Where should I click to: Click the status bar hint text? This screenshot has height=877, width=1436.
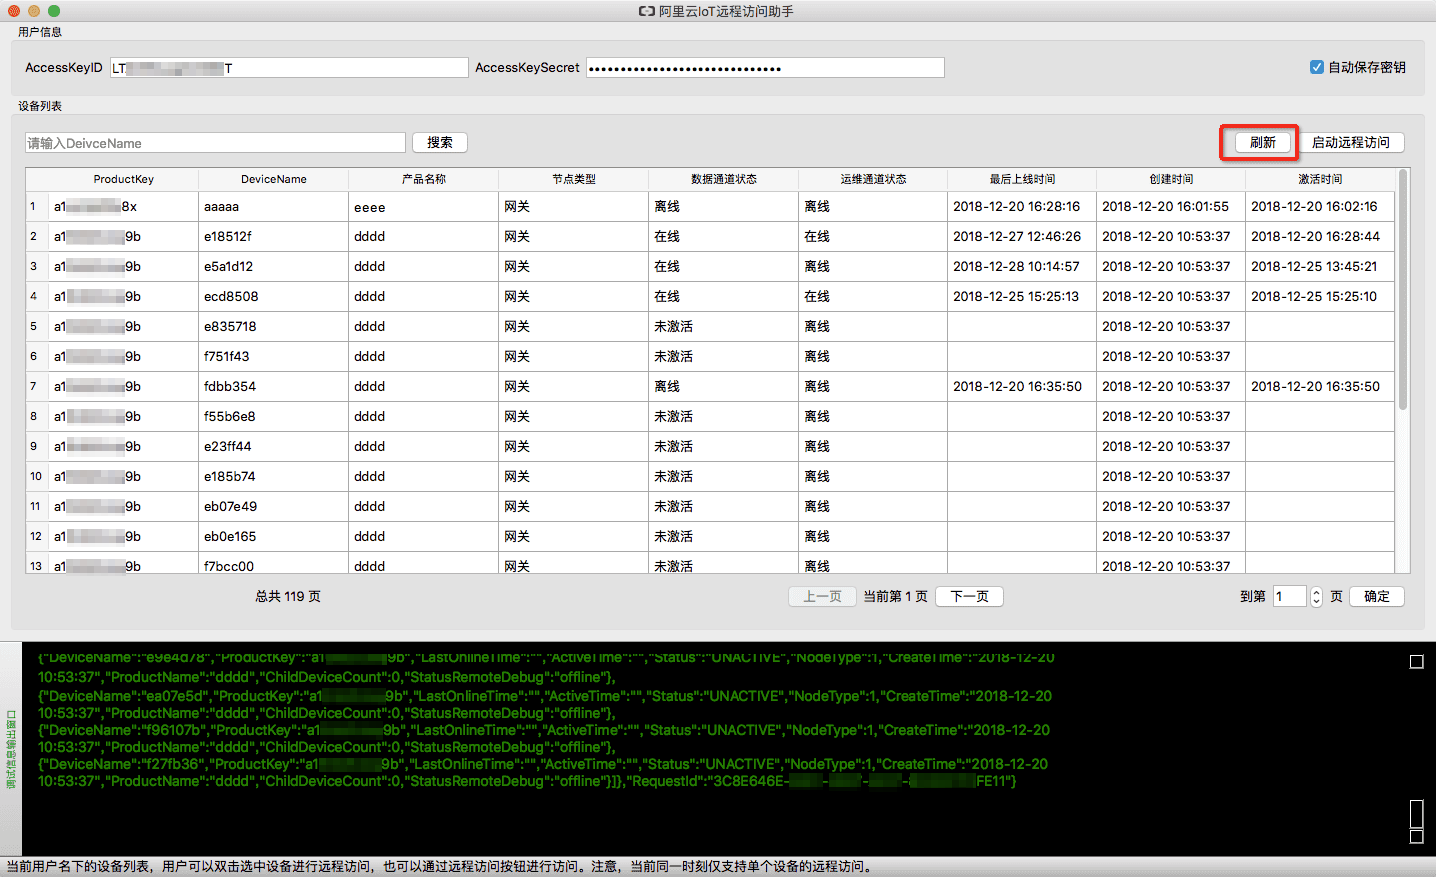tap(440, 866)
